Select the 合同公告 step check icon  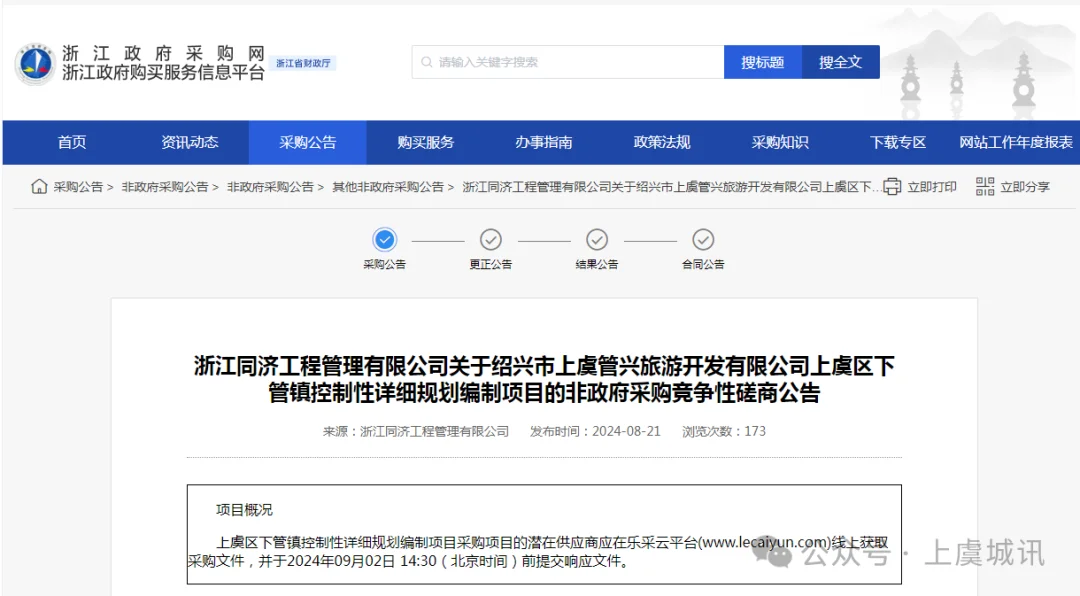tap(703, 240)
